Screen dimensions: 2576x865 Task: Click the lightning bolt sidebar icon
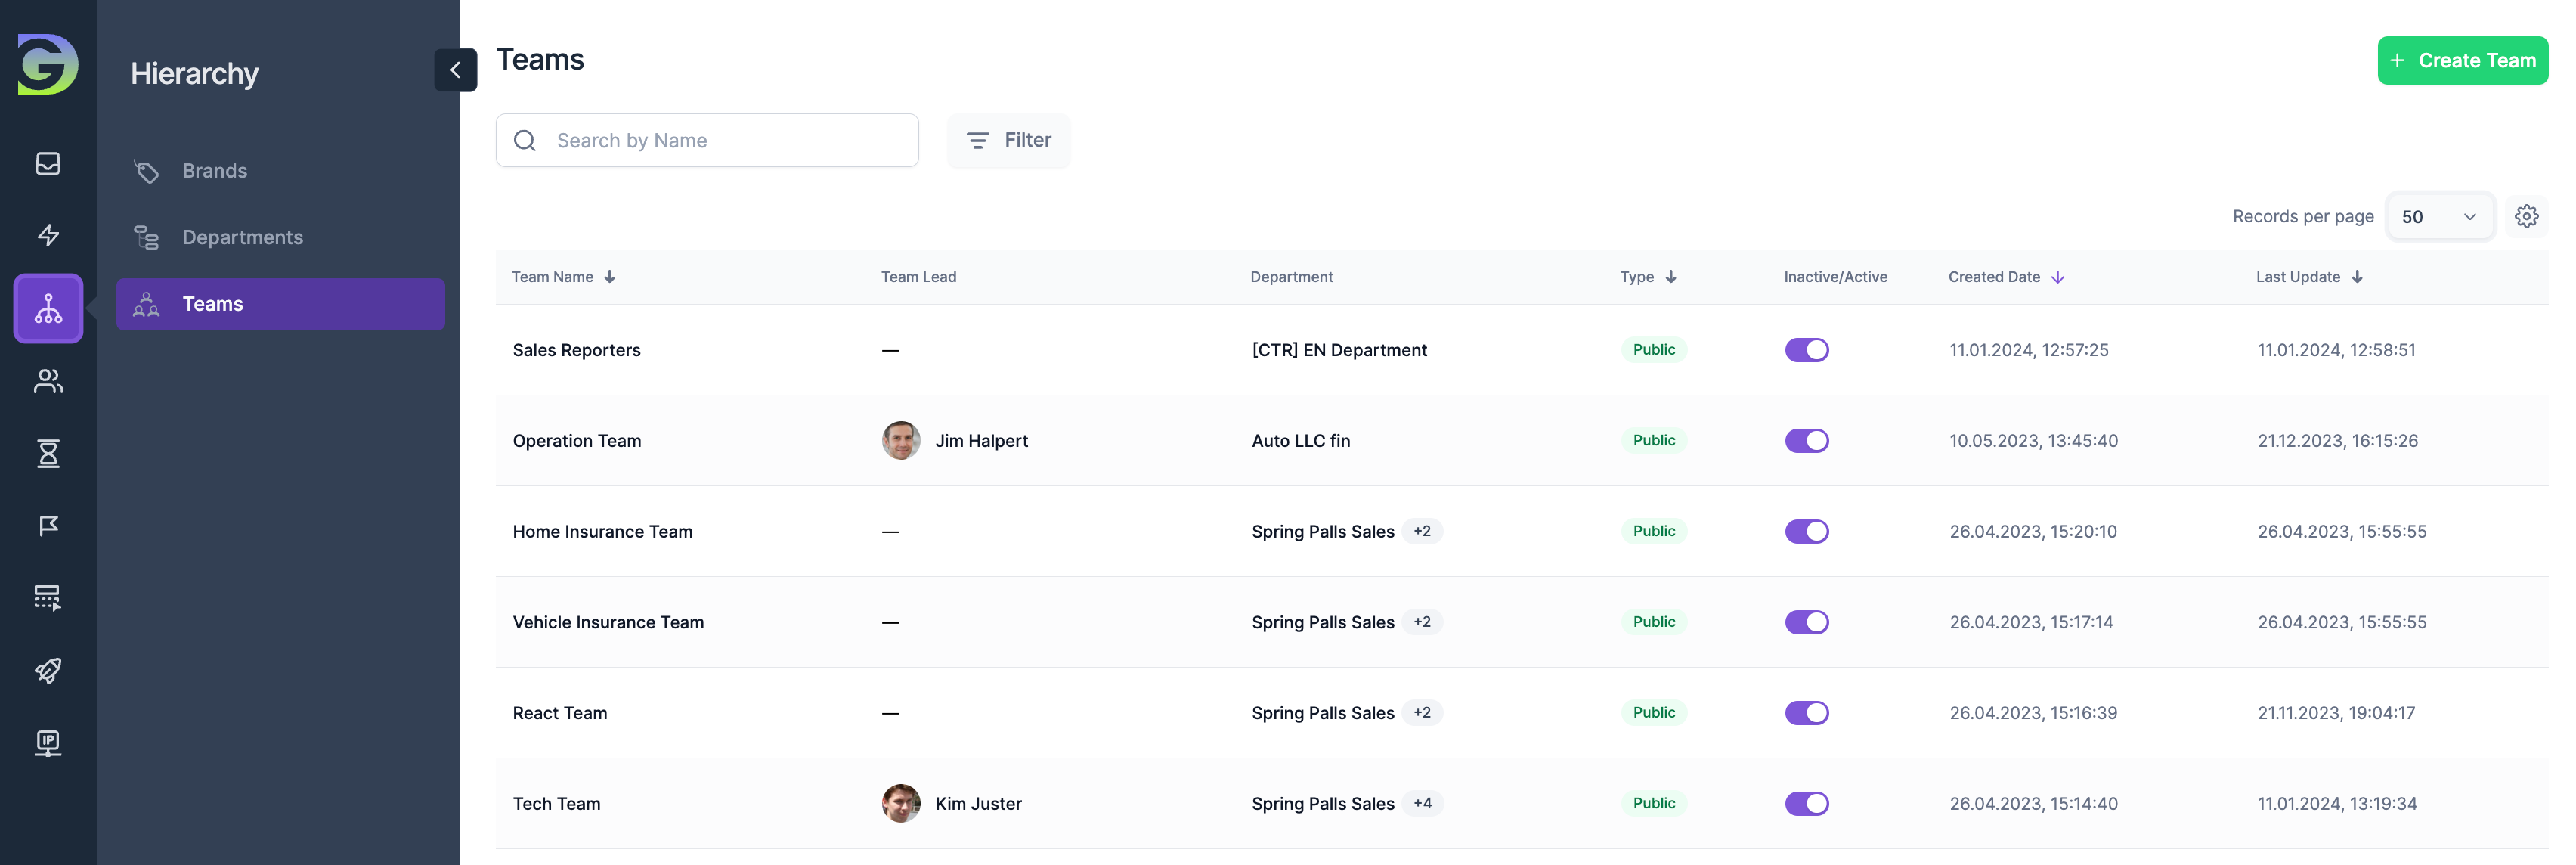(x=48, y=235)
